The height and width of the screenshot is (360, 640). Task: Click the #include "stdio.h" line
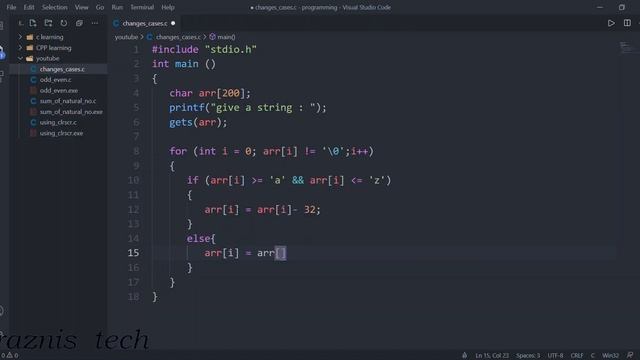[x=204, y=49]
